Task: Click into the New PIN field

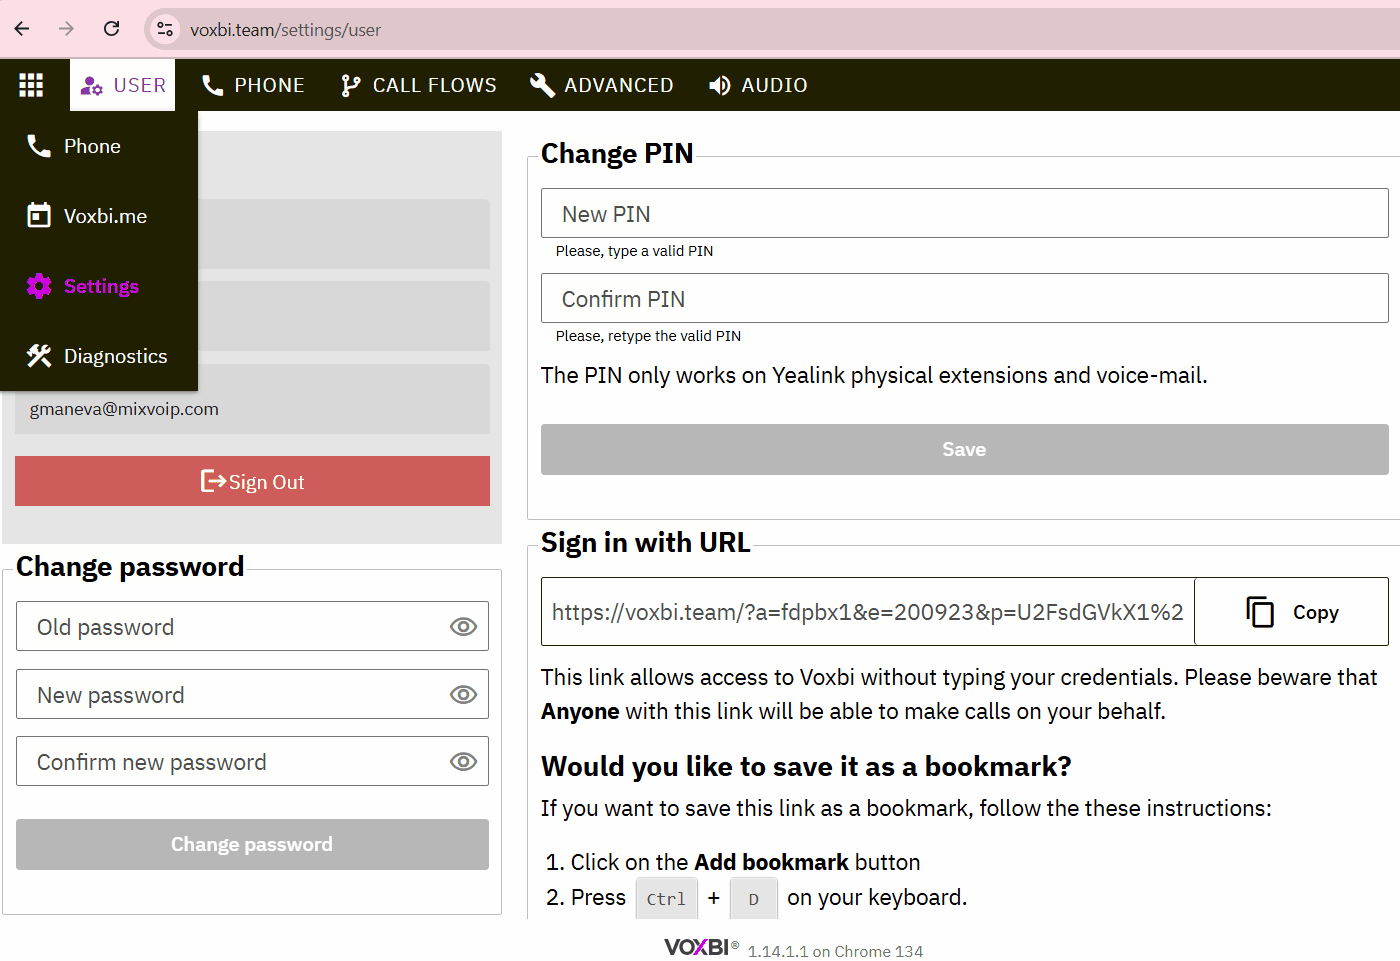Action: point(964,214)
